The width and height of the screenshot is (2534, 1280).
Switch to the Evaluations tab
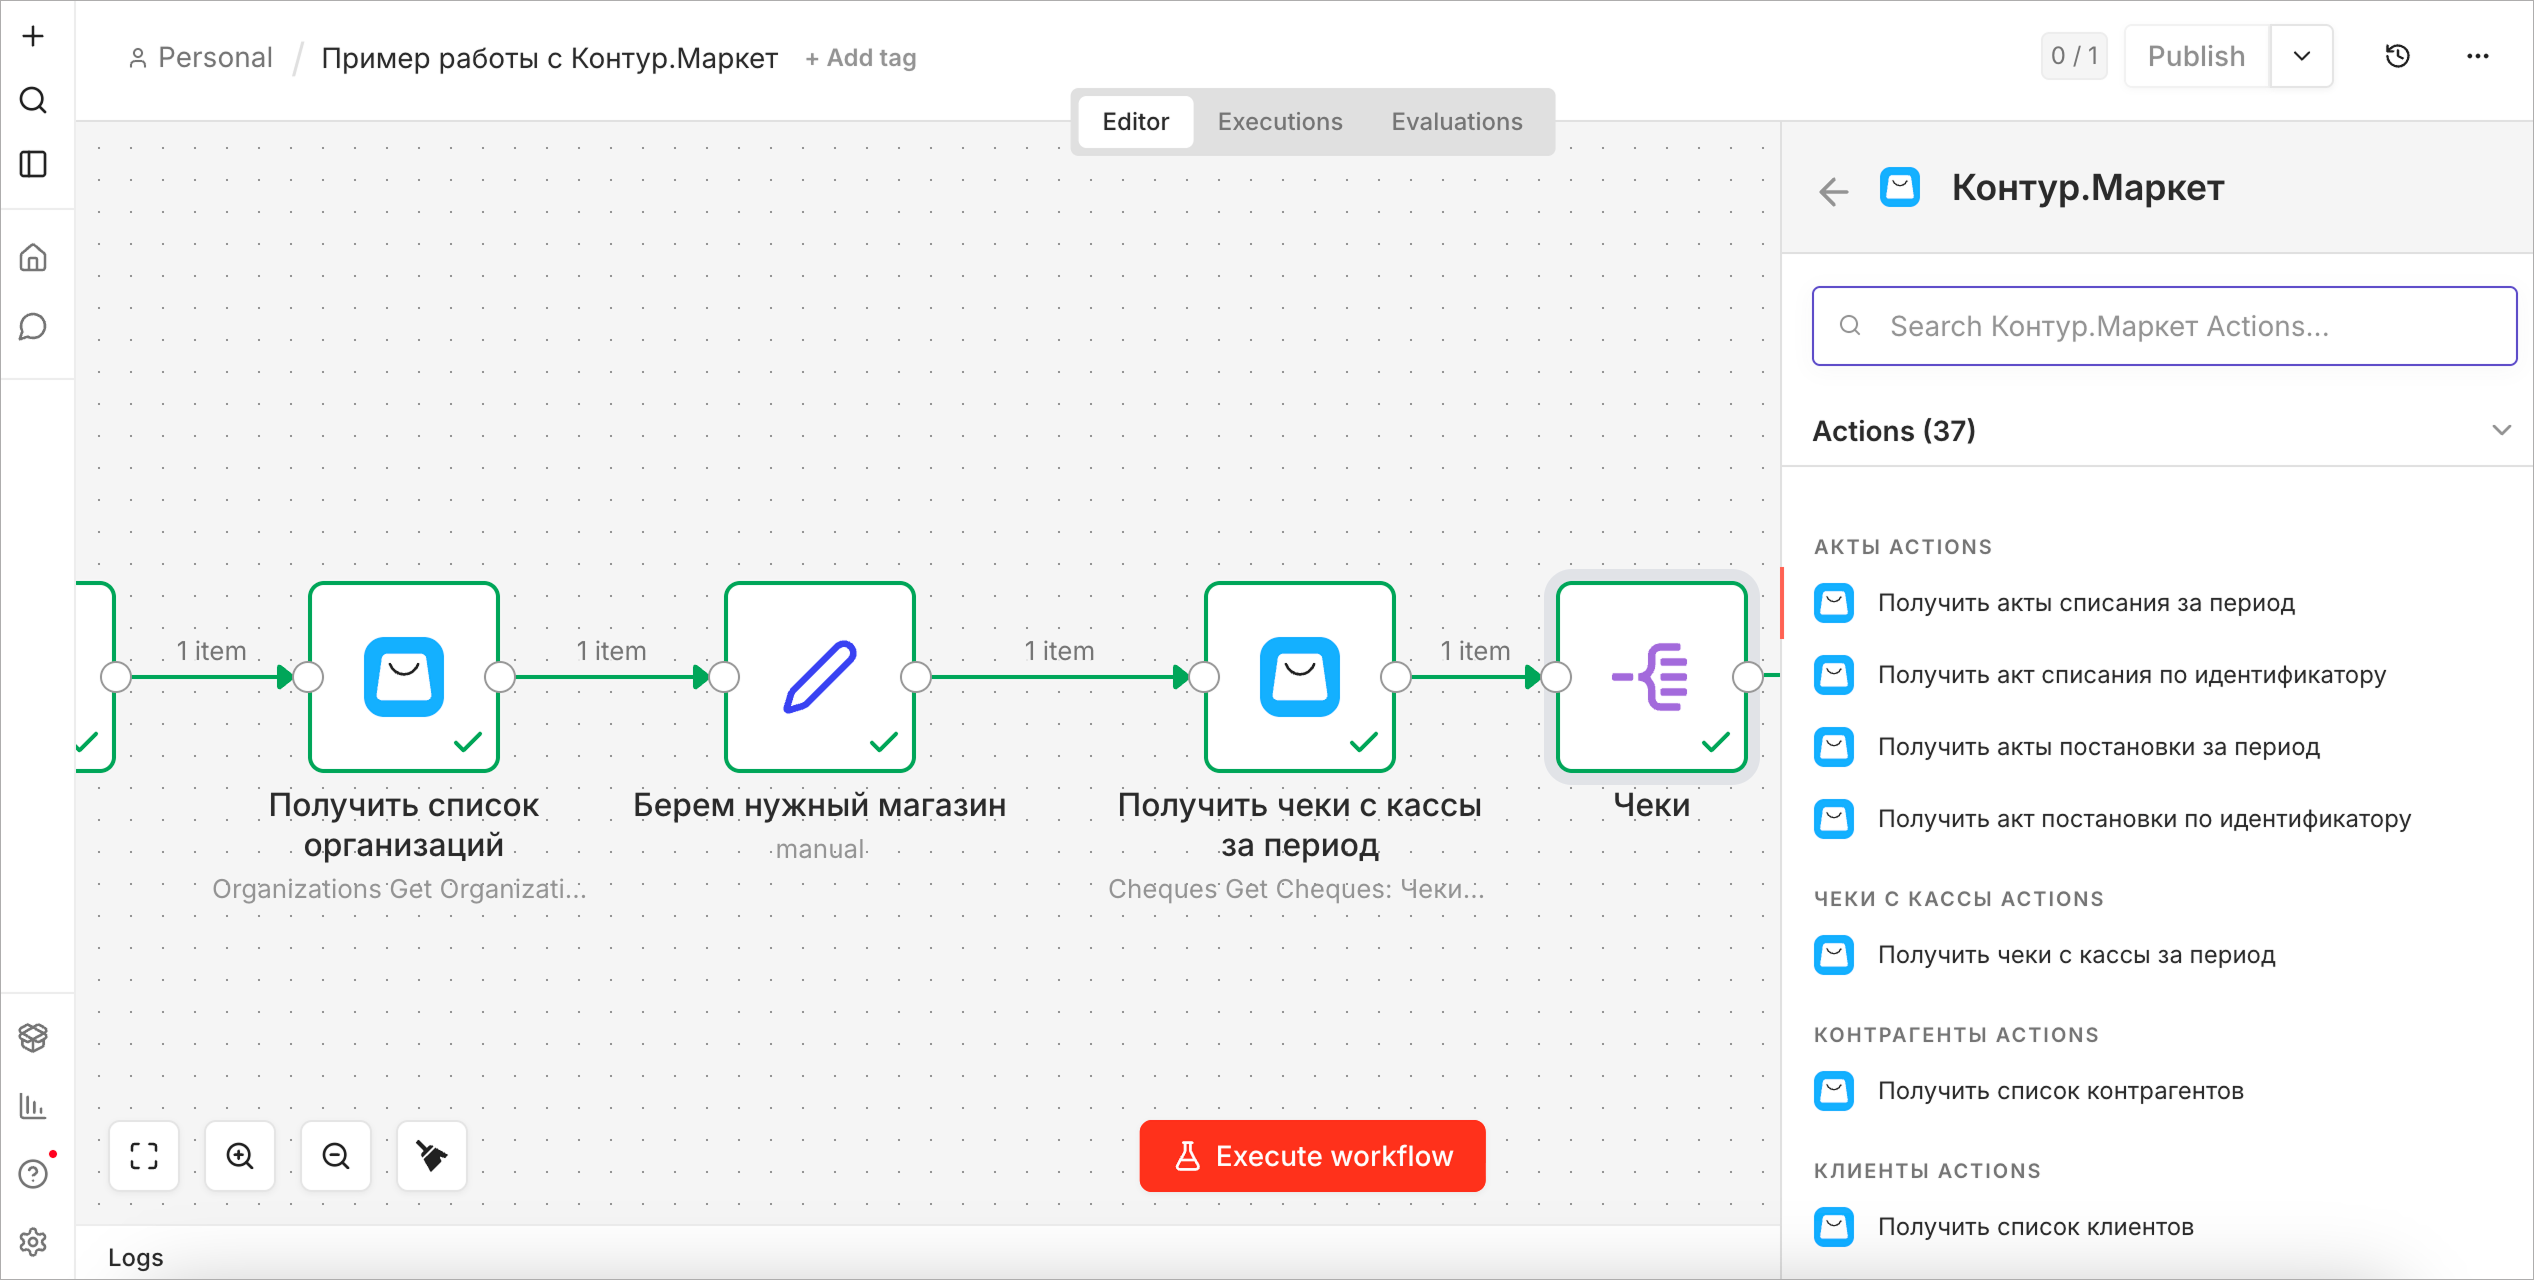[1457, 121]
